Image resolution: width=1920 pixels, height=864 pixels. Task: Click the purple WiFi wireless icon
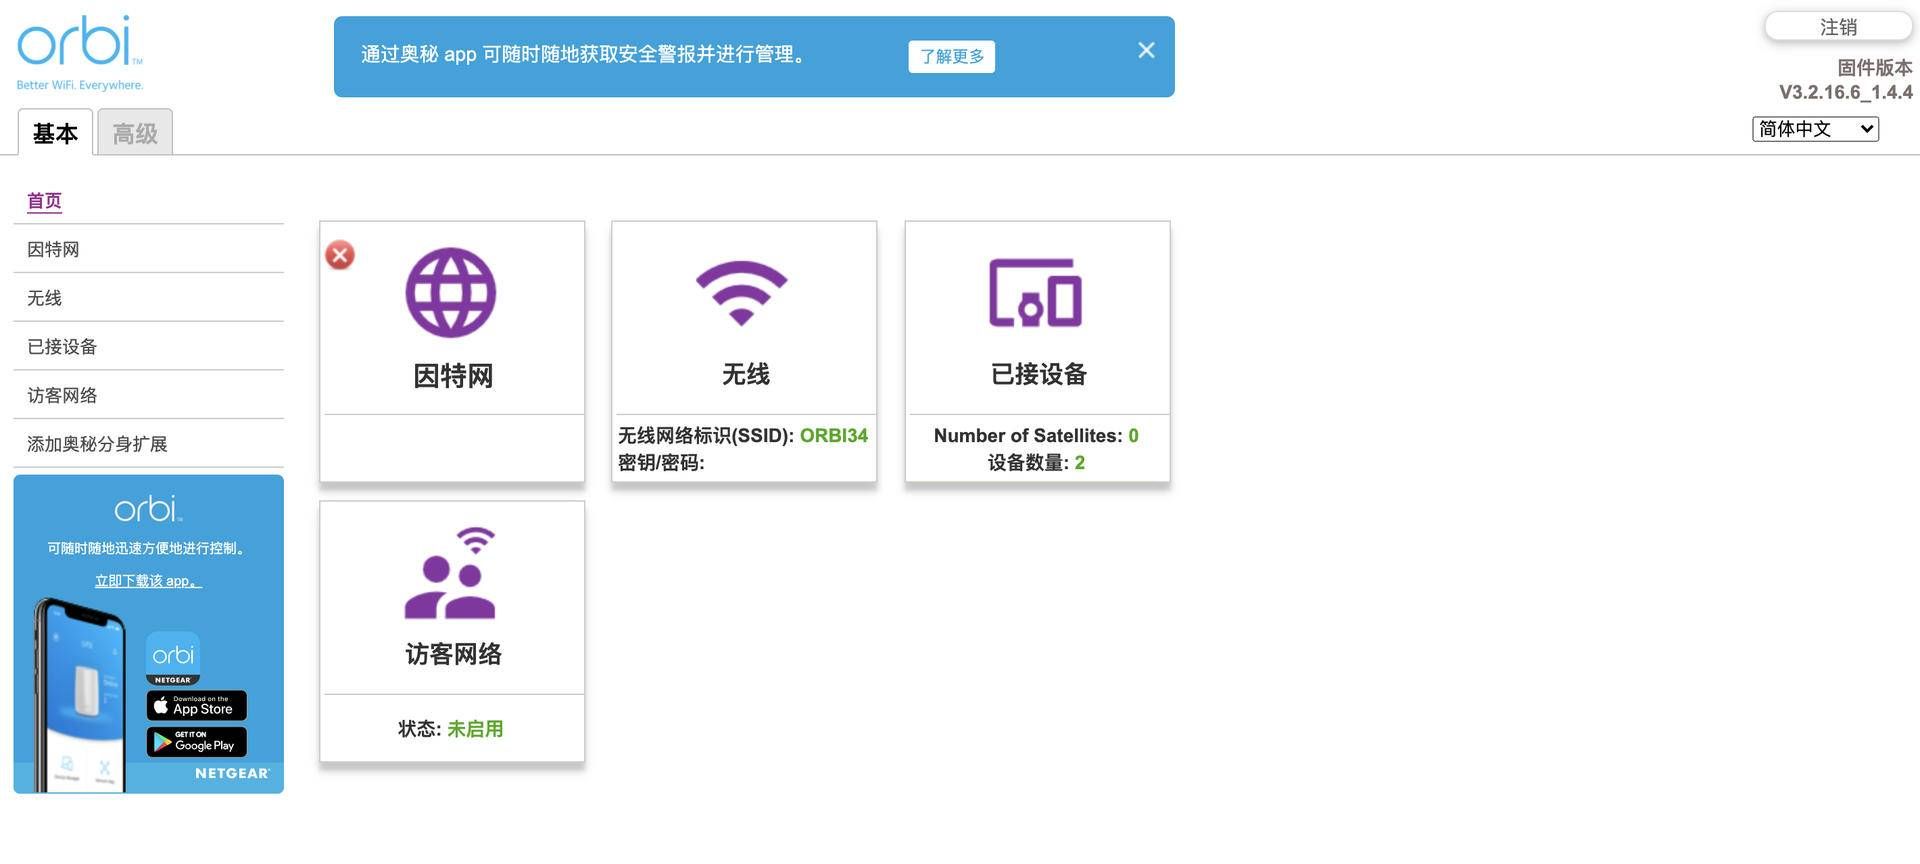pos(742,292)
